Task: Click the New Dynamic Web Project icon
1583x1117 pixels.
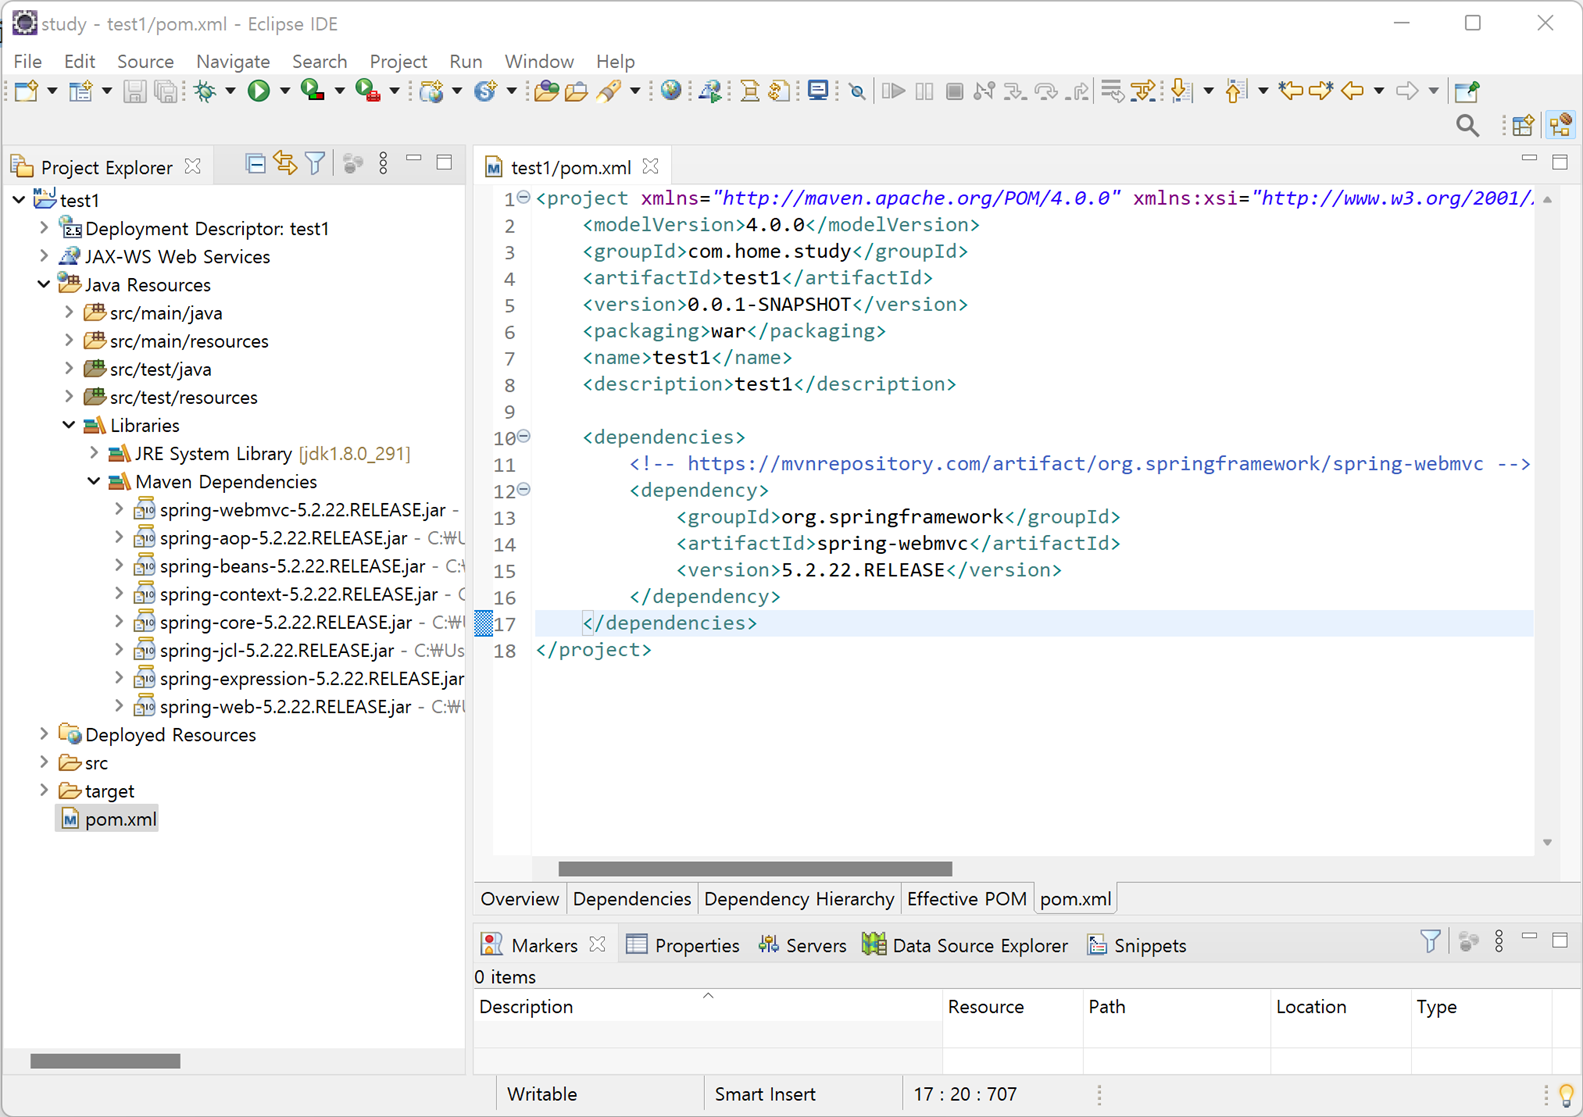Action: [431, 91]
